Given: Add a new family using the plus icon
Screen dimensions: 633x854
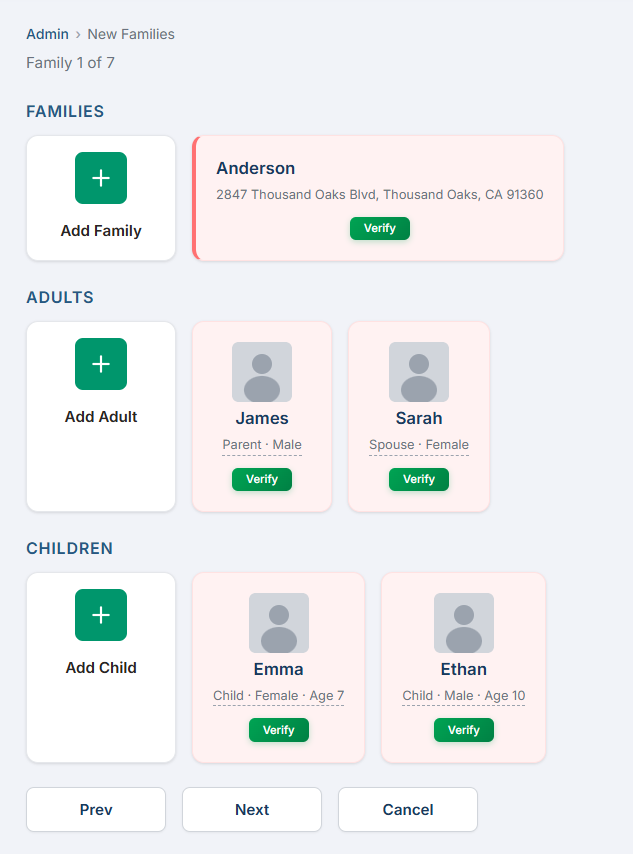Looking at the screenshot, I should pos(100,177).
